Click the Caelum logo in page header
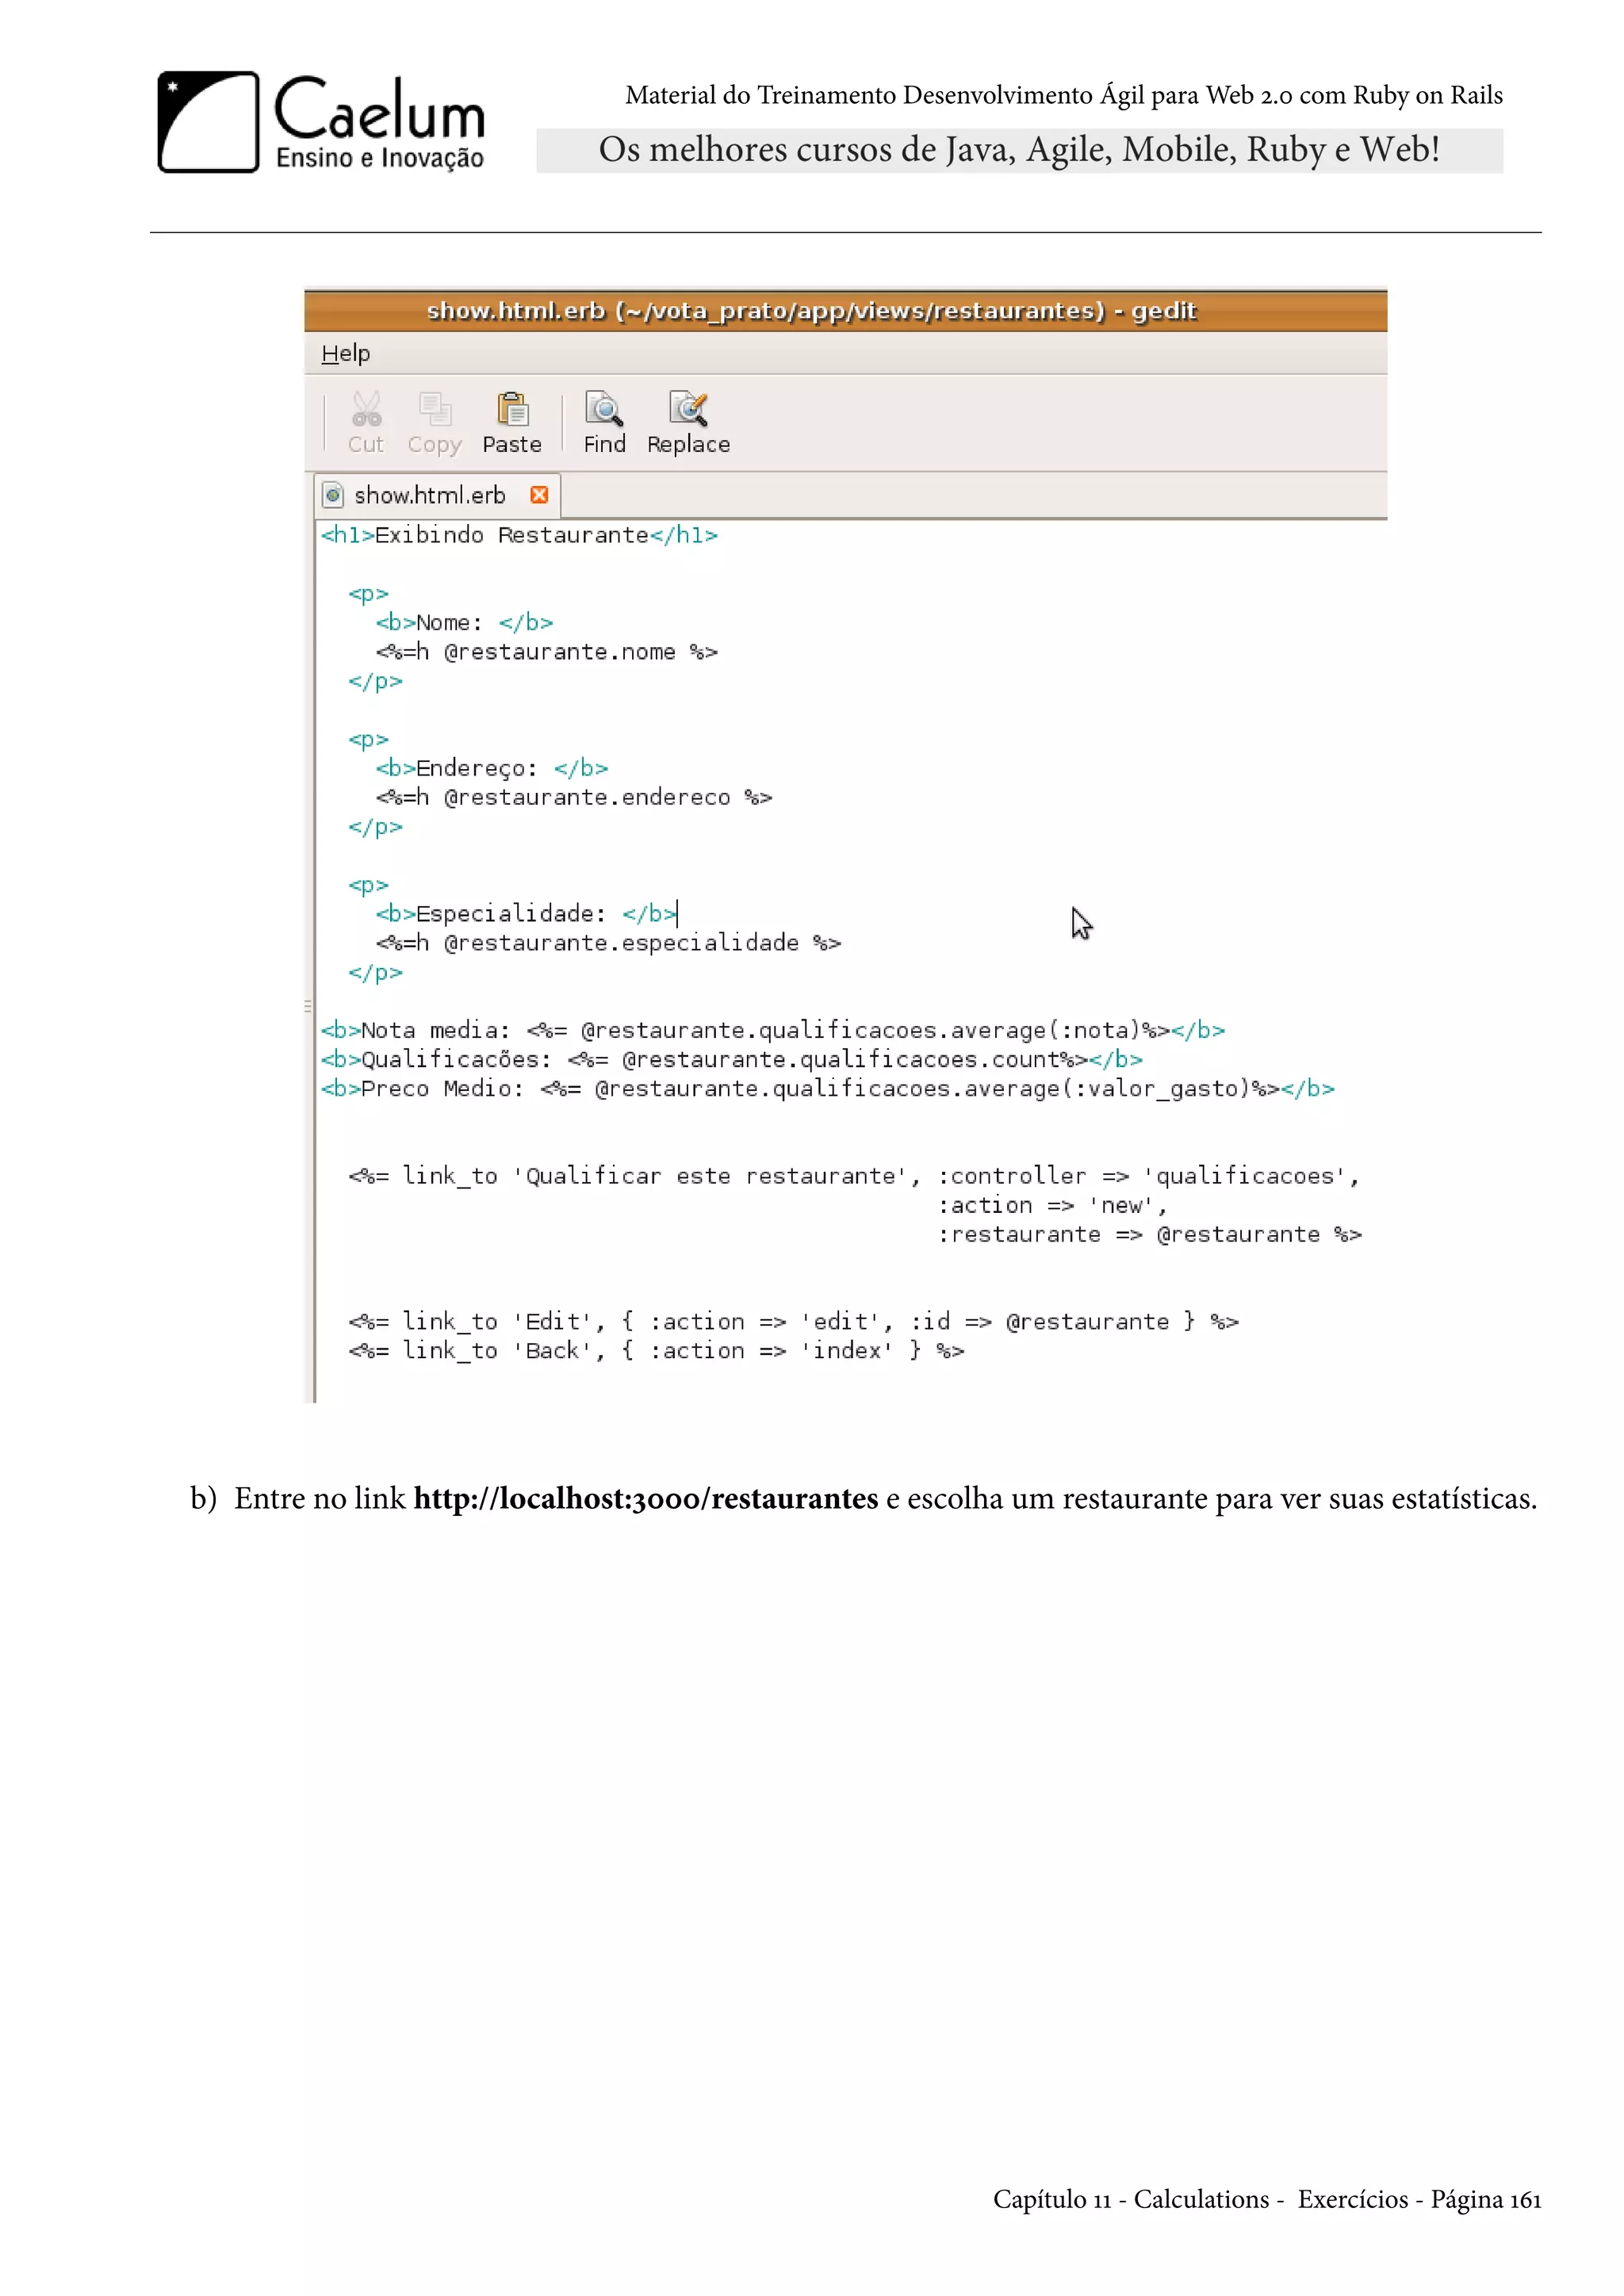Image resolution: width=1624 pixels, height=2296 pixels. click(x=321, y=122)
